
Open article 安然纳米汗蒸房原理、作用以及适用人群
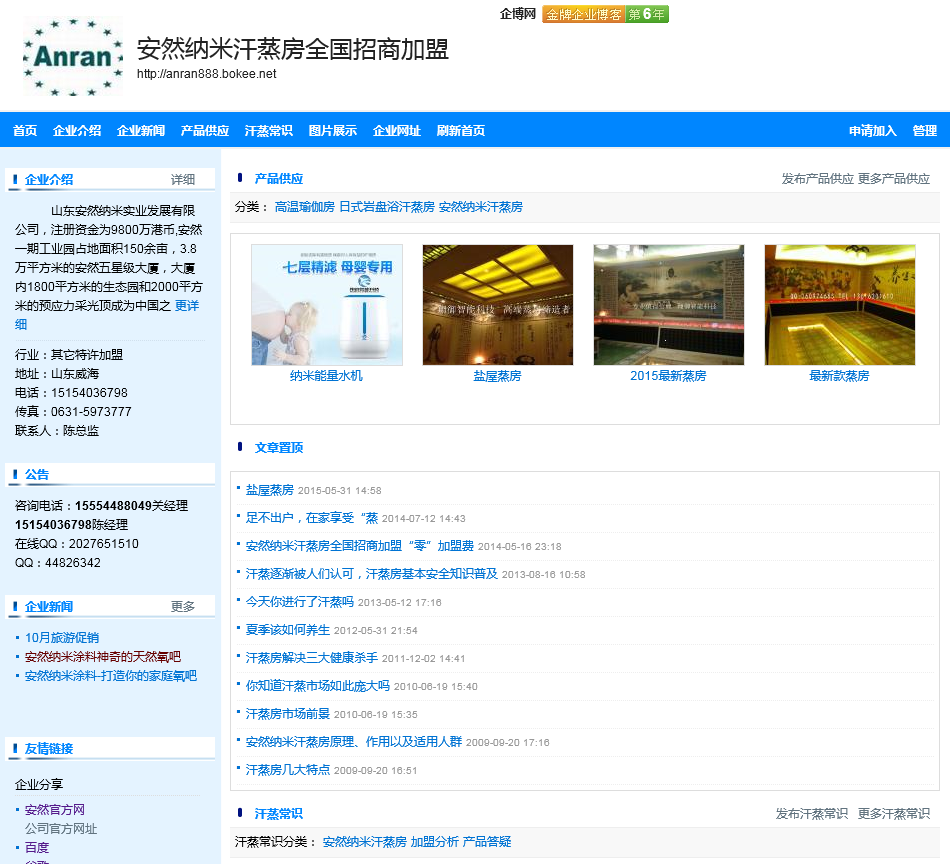(x=354, y=742)
